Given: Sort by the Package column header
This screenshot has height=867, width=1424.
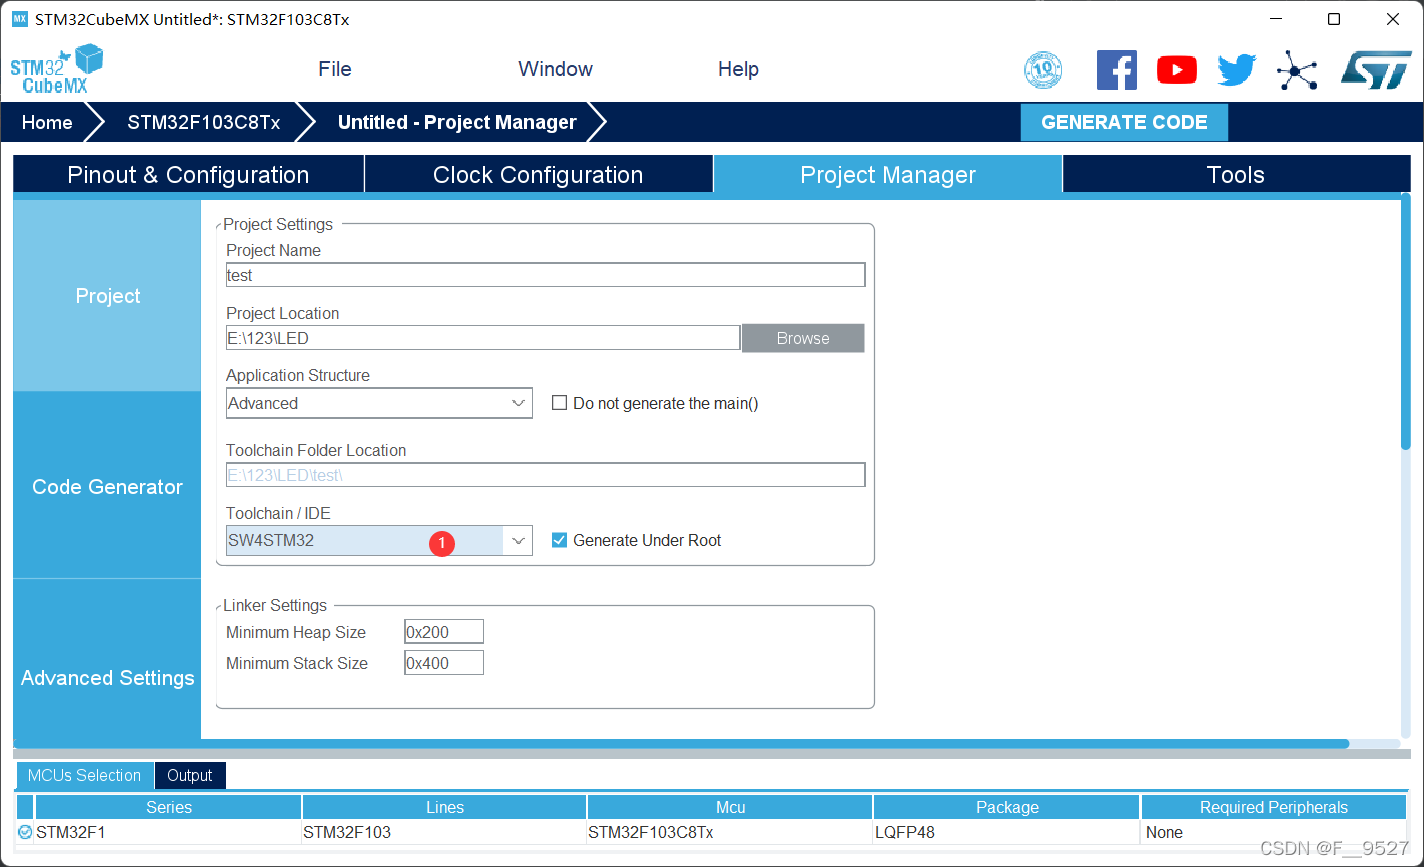Looking at the screenshot, I should (1007, 807).
